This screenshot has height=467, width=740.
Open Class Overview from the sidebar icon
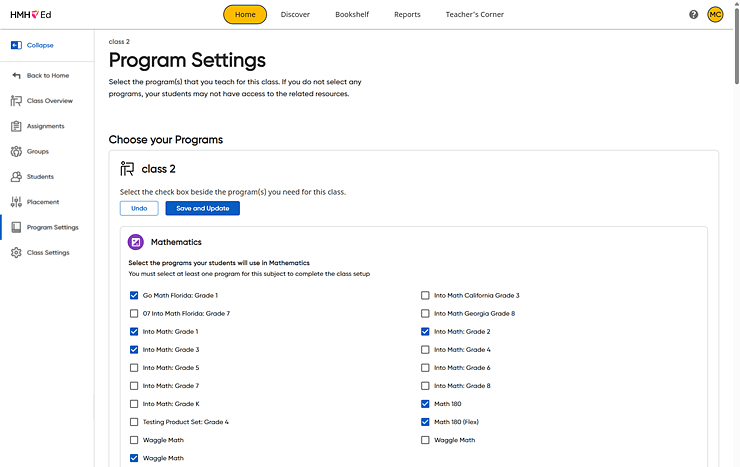(16, 100)
